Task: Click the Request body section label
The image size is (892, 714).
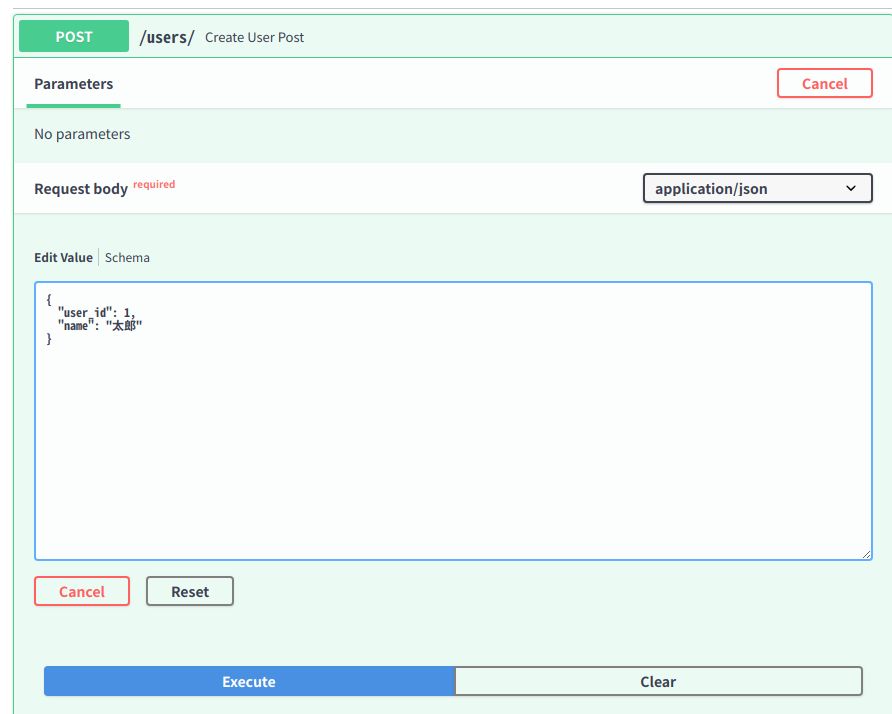Action: click(80, 188)
